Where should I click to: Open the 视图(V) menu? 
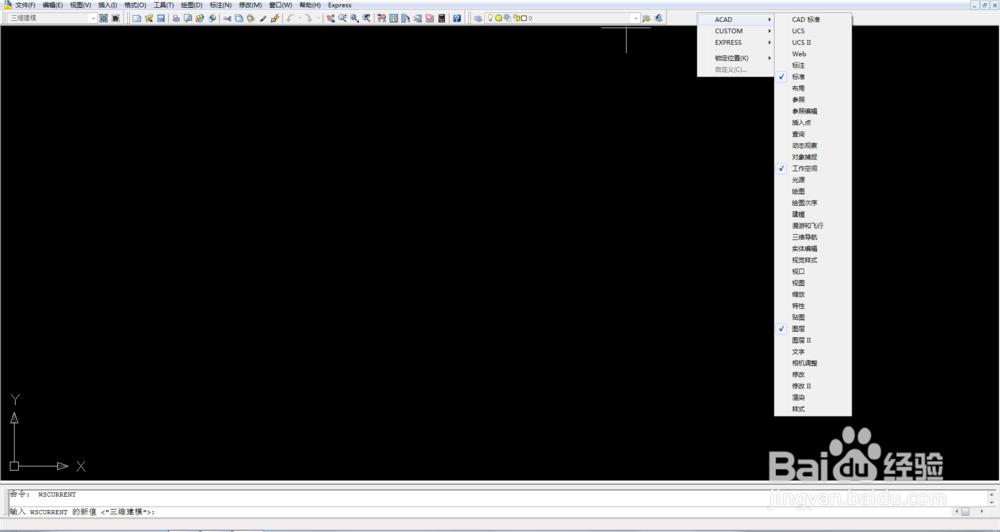point(80,5)
